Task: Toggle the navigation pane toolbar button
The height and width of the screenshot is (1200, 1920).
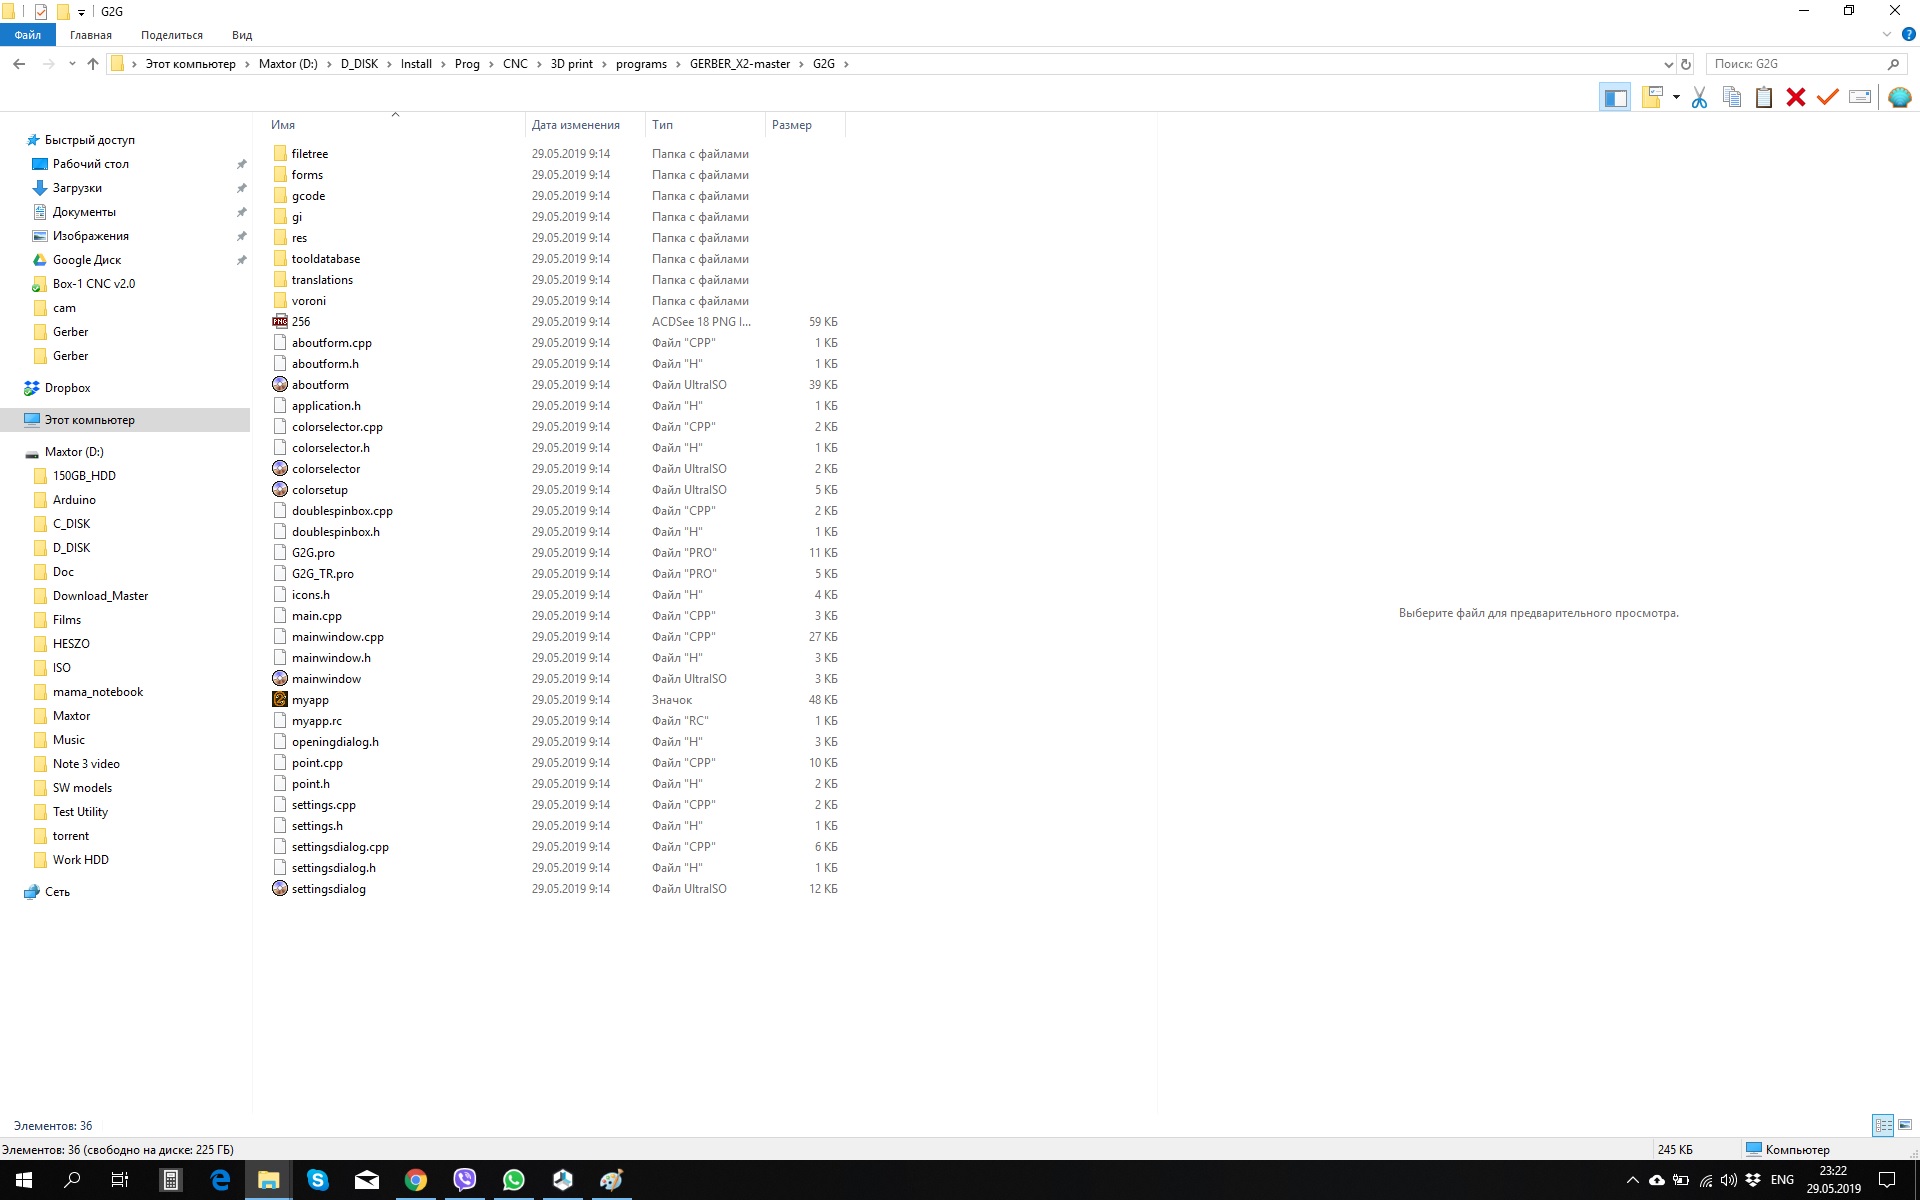Action: (x=1615, y=97)
